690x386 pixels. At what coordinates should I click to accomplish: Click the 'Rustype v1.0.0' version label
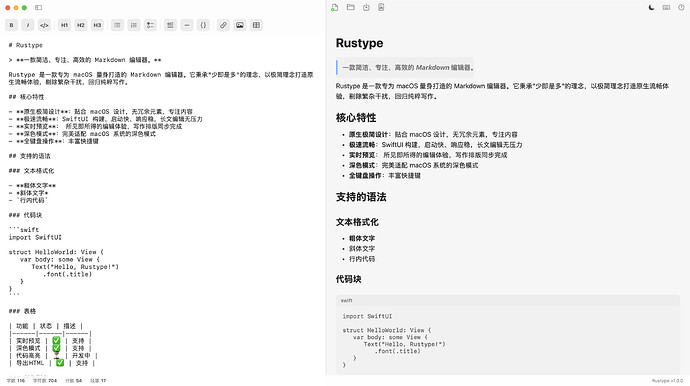tap(667, 381)
